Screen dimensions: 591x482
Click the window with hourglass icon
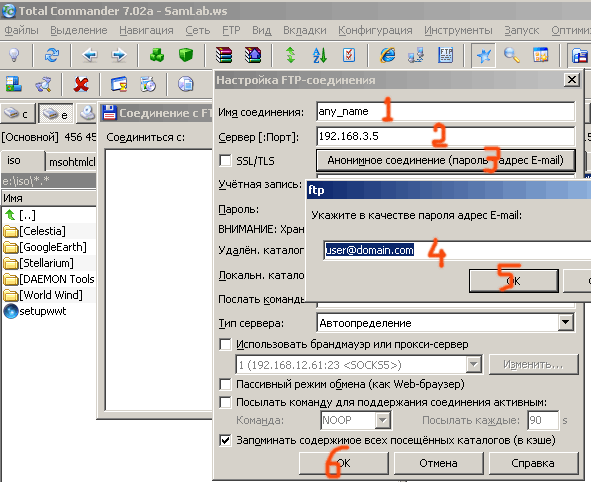click(x=119, y=84)
